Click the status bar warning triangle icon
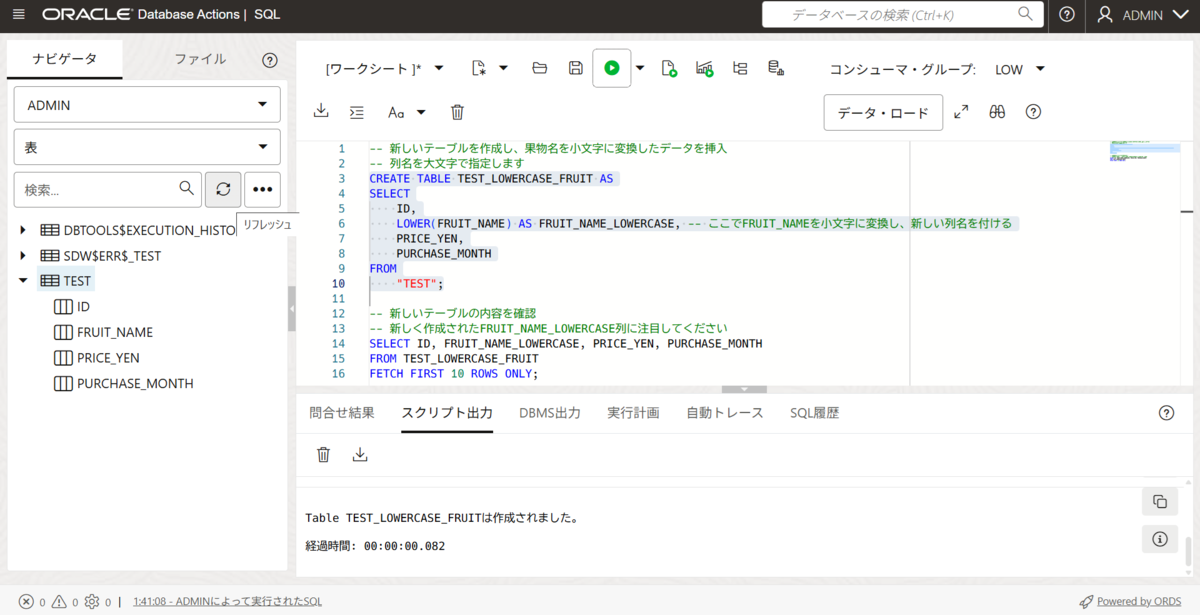The width and height of the screenshot is (1200, 615). (59, 602)
